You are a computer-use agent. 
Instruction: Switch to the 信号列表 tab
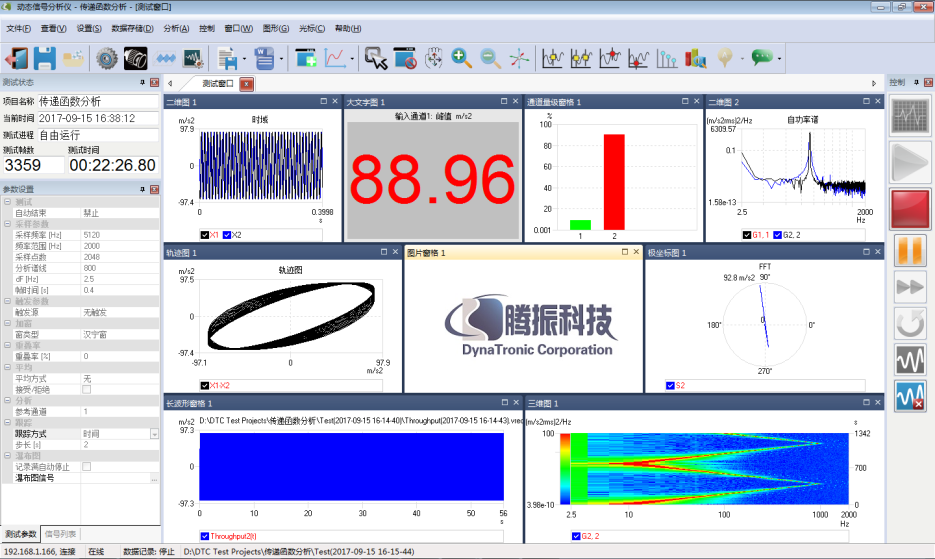coord(60,534)
